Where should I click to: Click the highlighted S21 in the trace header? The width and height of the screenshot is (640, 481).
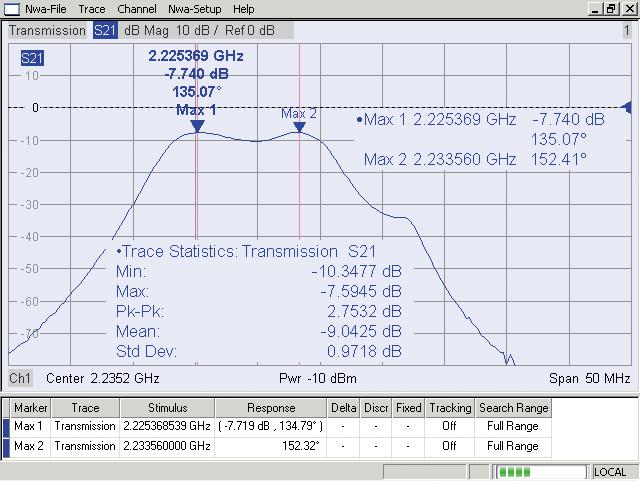(105, 31)
